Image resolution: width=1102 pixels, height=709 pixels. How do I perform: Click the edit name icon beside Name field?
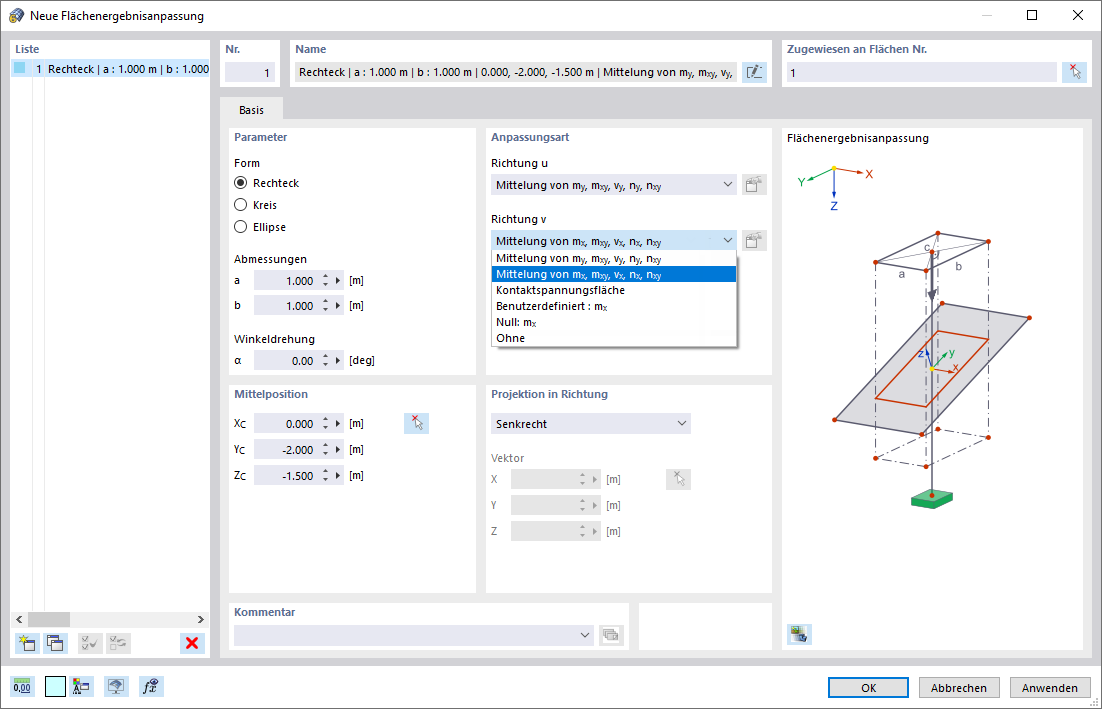[x=754, y=72]
